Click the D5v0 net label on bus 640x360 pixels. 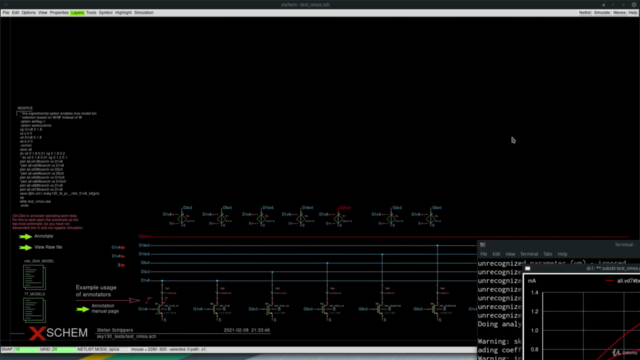click(x=145, y=263)
